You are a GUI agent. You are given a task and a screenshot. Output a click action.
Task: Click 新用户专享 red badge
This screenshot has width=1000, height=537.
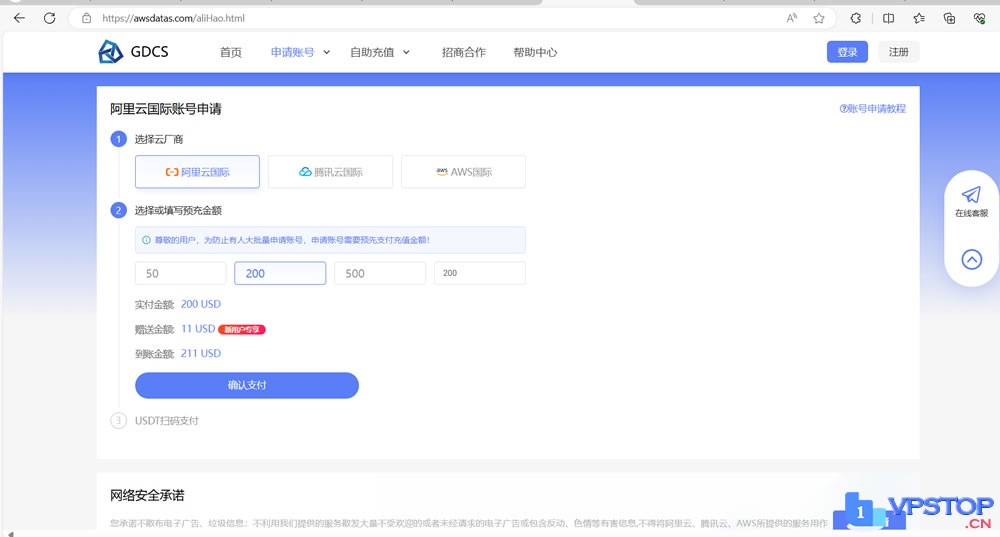click(242, 329)
